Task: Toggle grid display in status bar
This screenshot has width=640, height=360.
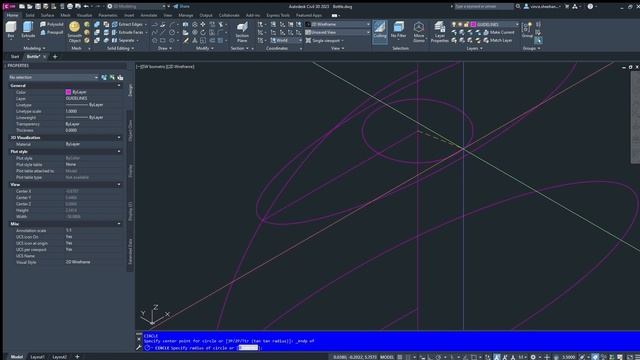Action: [x=400, y=357]
